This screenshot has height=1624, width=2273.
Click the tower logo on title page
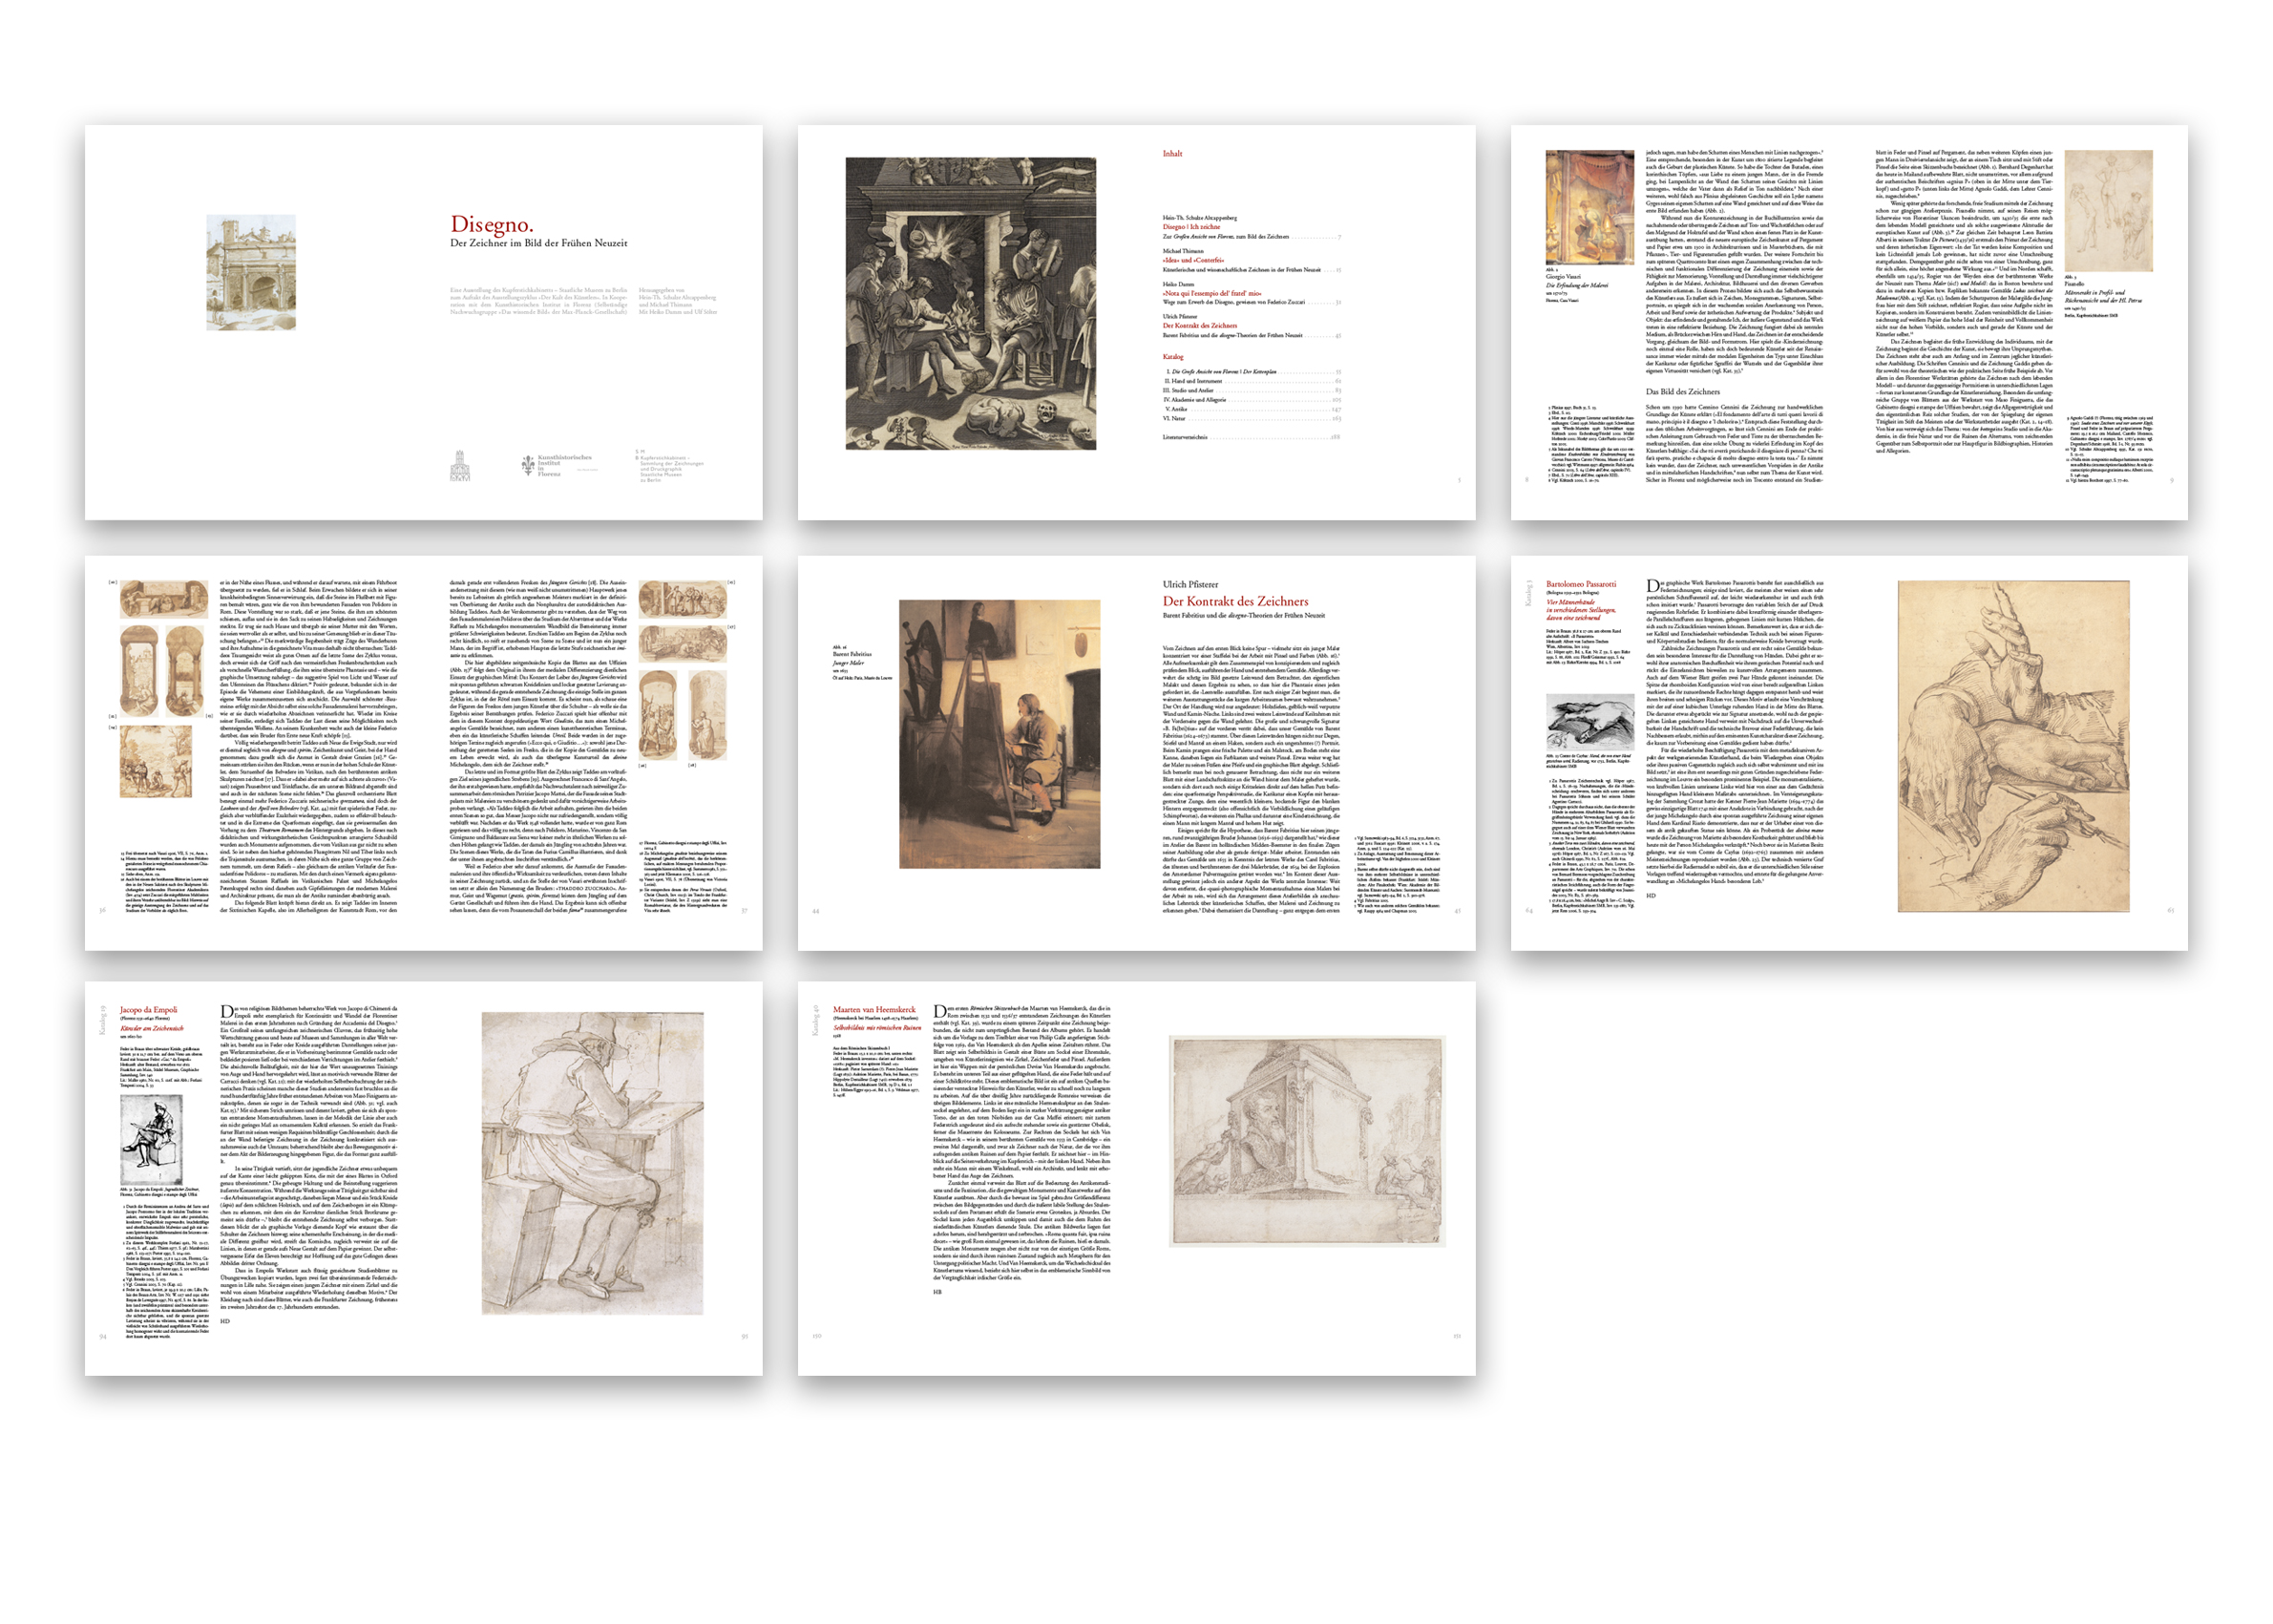(459, 465)
